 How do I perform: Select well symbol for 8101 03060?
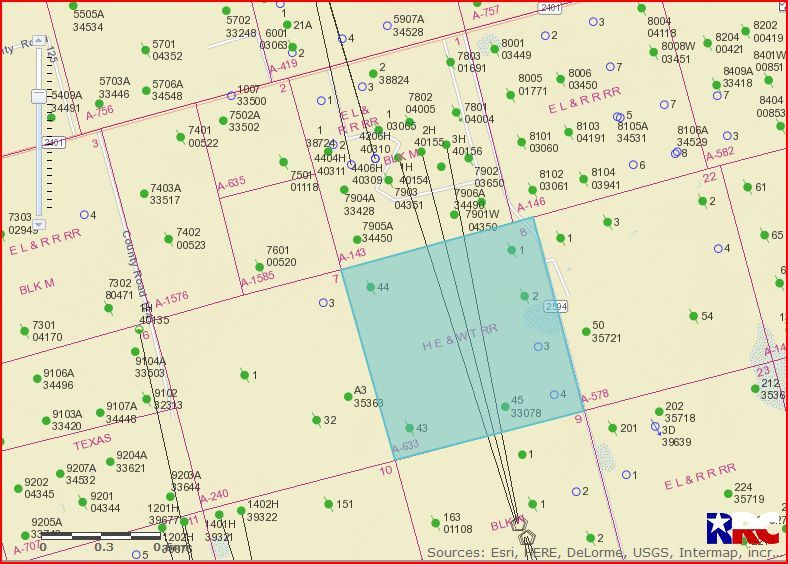click(x=522, y=142)
